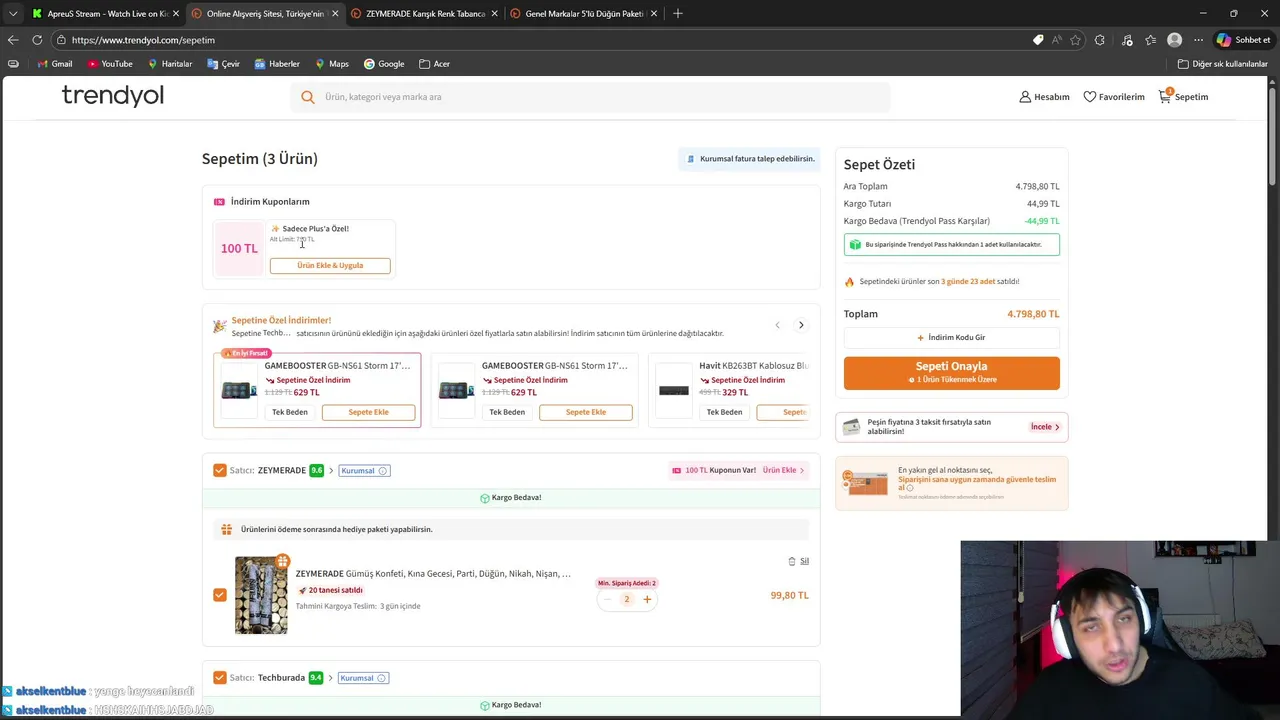Switch to Genel Markalar 5'li Düğün Paketi tab
The image size is (1280, 720).
point(583,14)
